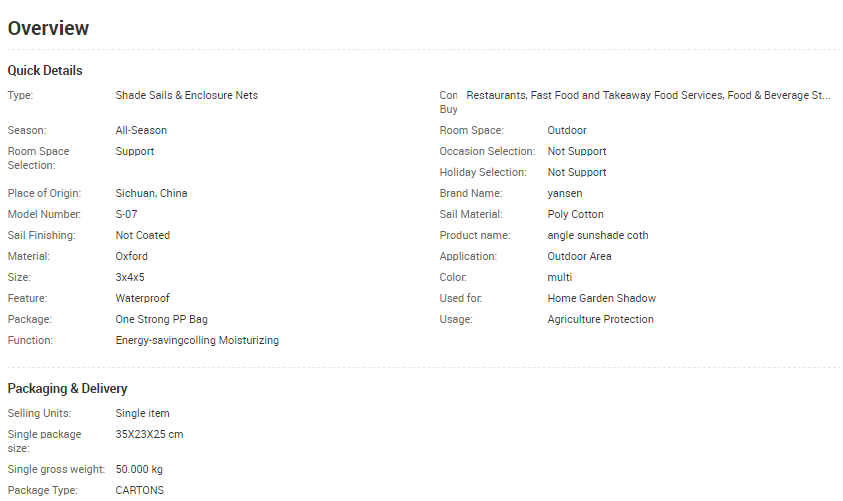
Task: Click the Oxford material value
Action: coord(132,256)
